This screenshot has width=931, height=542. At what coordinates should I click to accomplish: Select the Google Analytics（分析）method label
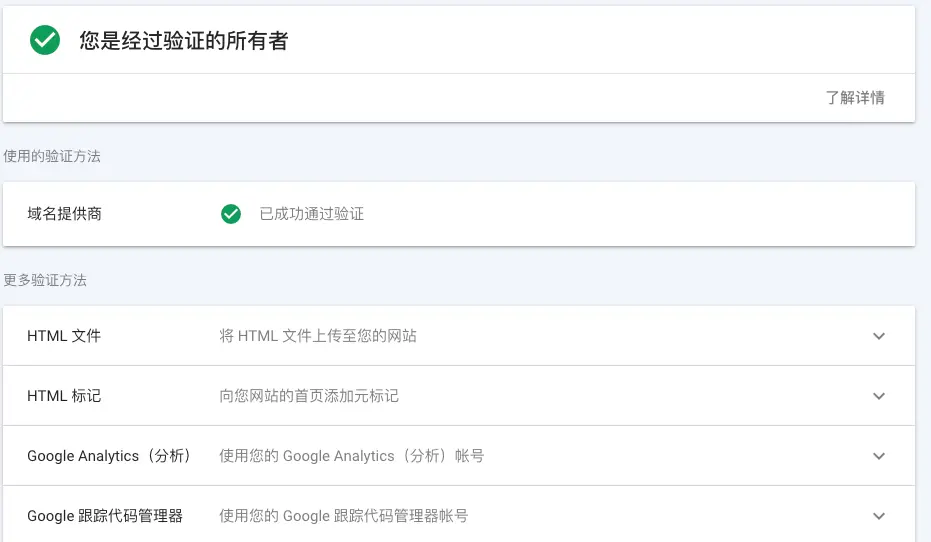tap(109, 456)
